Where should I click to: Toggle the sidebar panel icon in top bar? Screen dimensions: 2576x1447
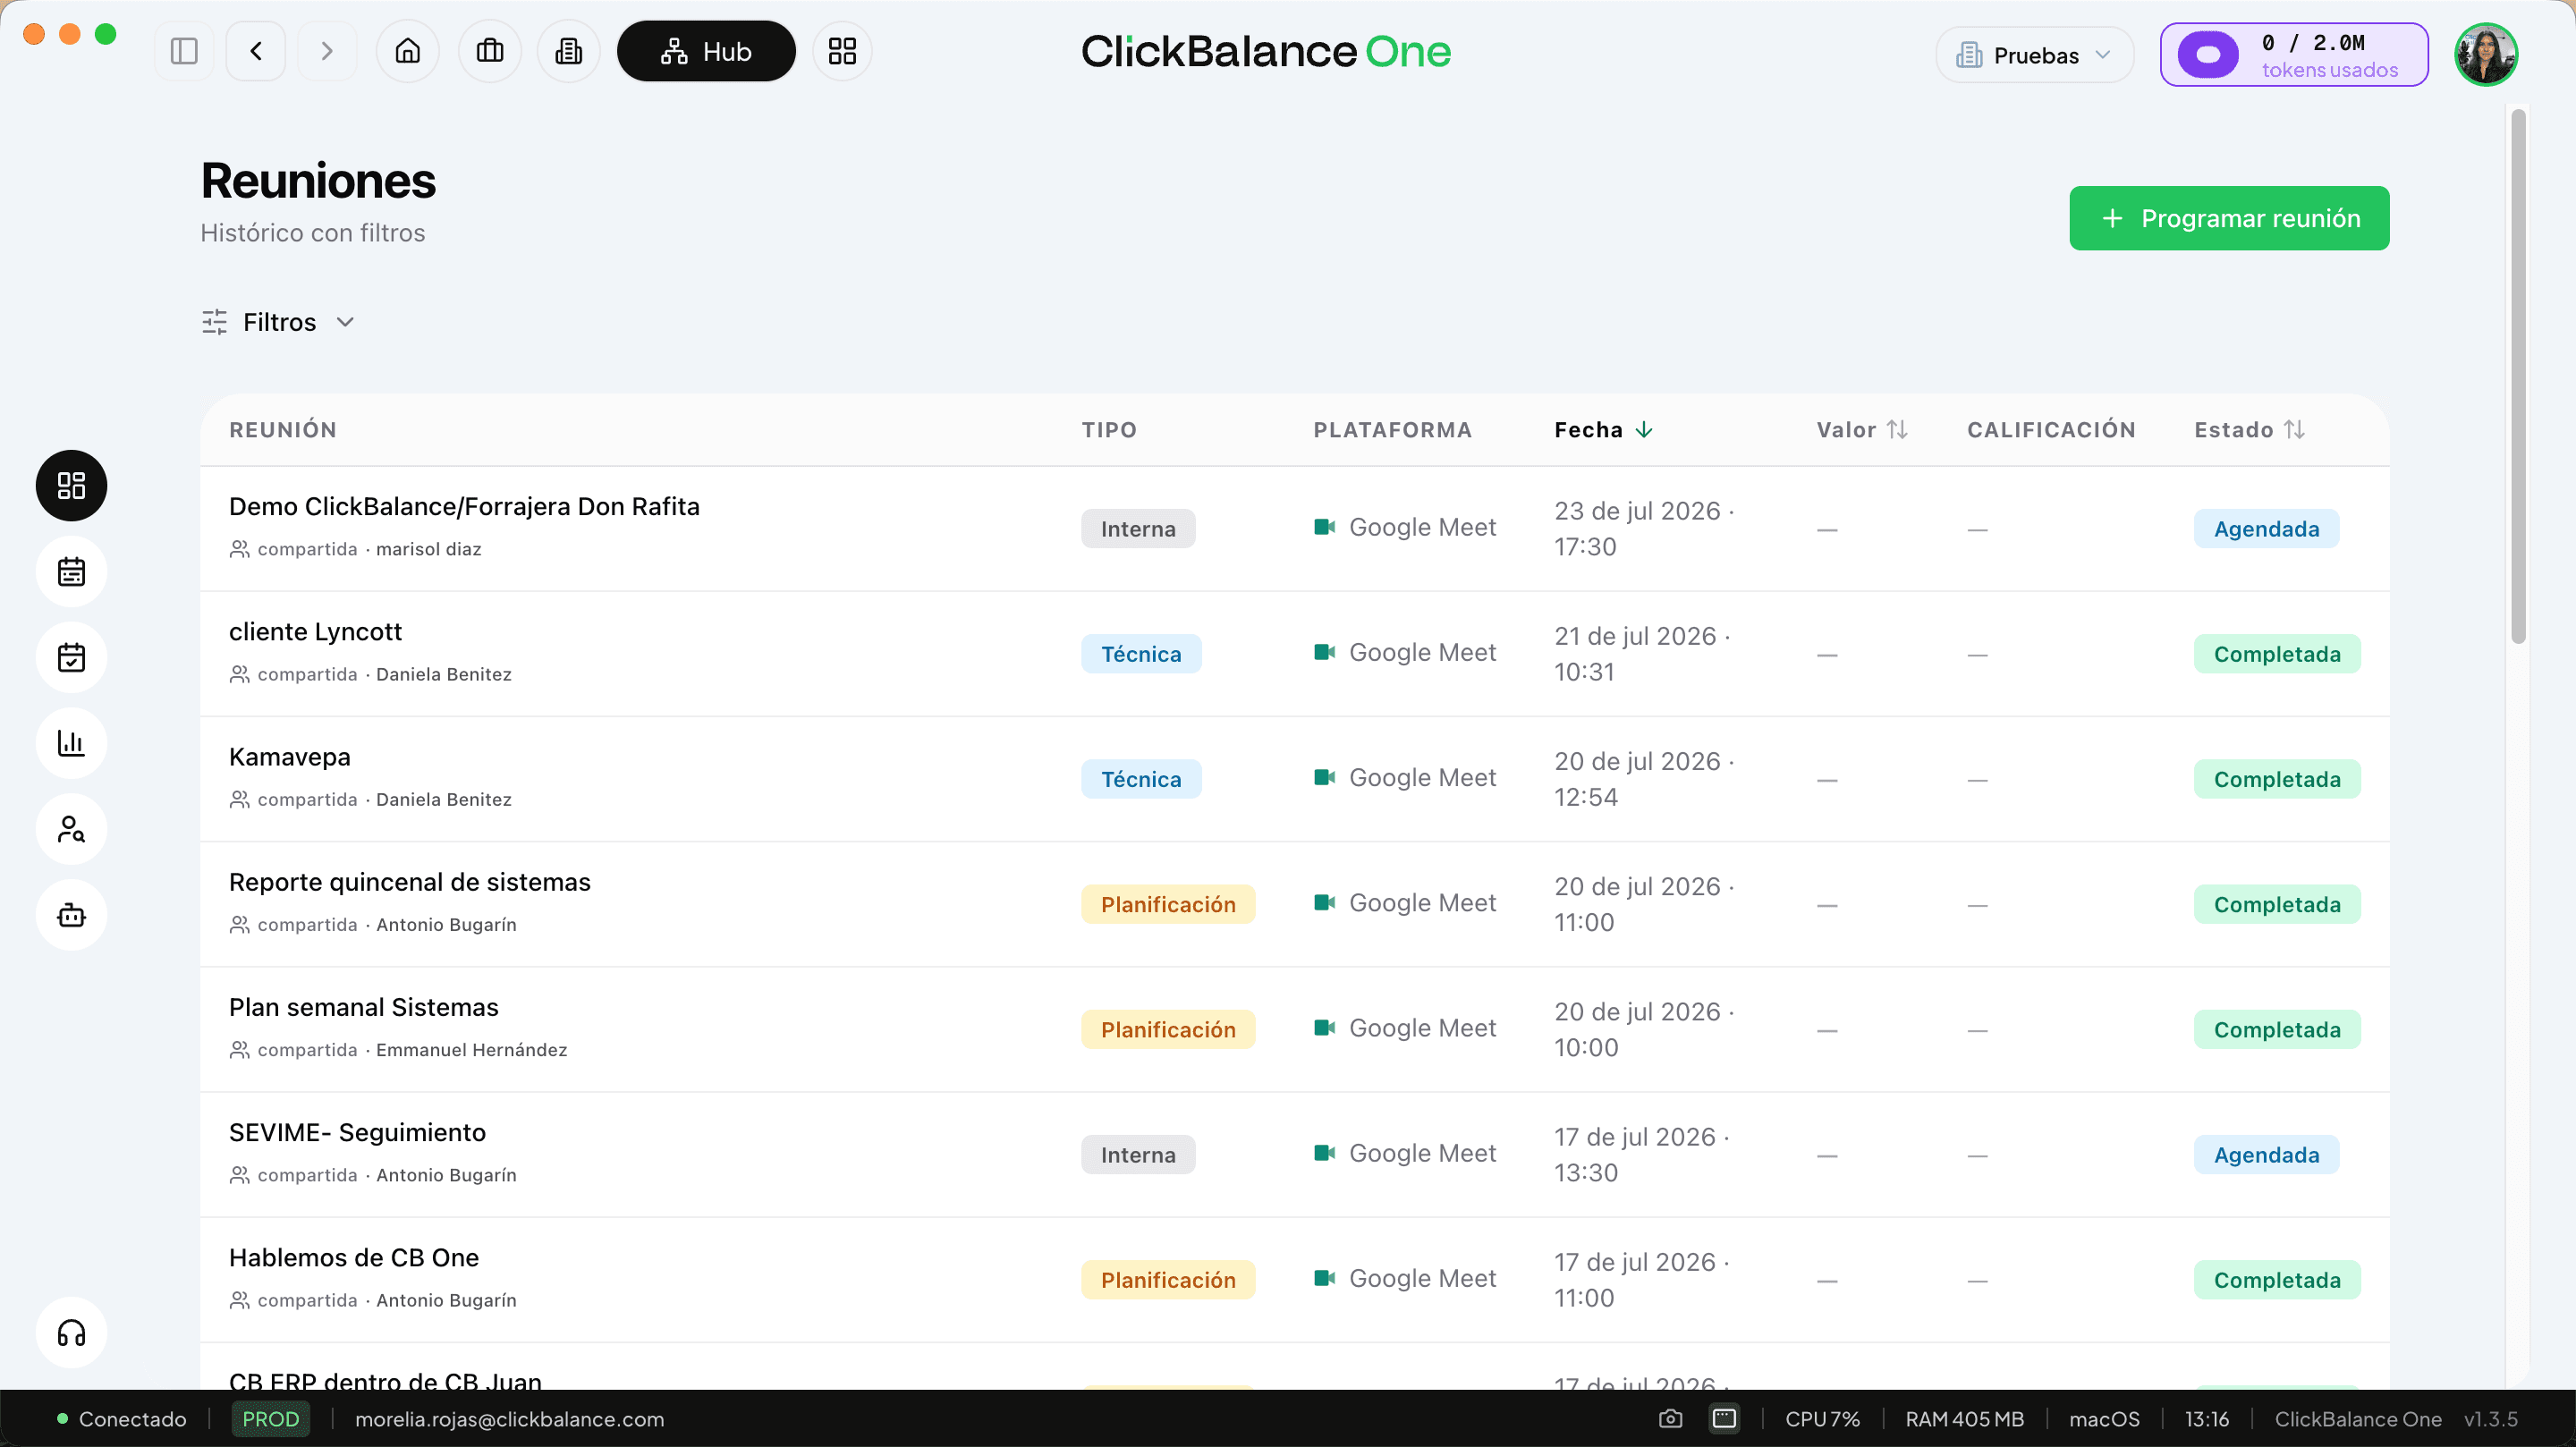point(184,51)
